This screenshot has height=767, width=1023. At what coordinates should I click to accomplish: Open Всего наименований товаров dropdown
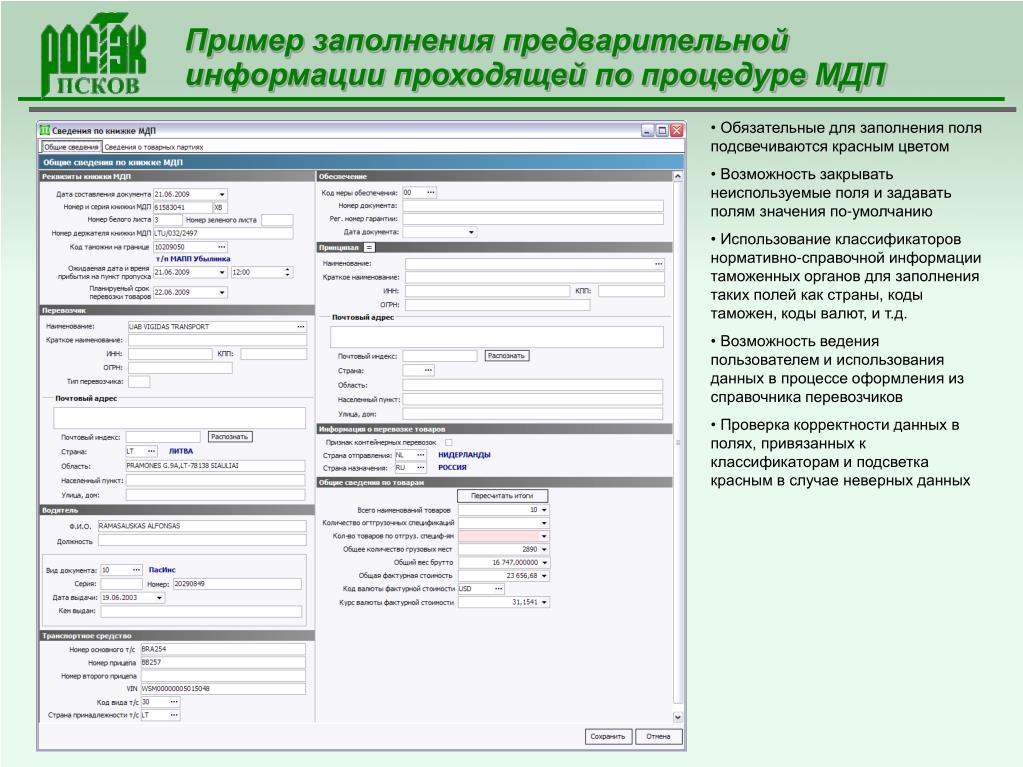[x=544, y=510]
